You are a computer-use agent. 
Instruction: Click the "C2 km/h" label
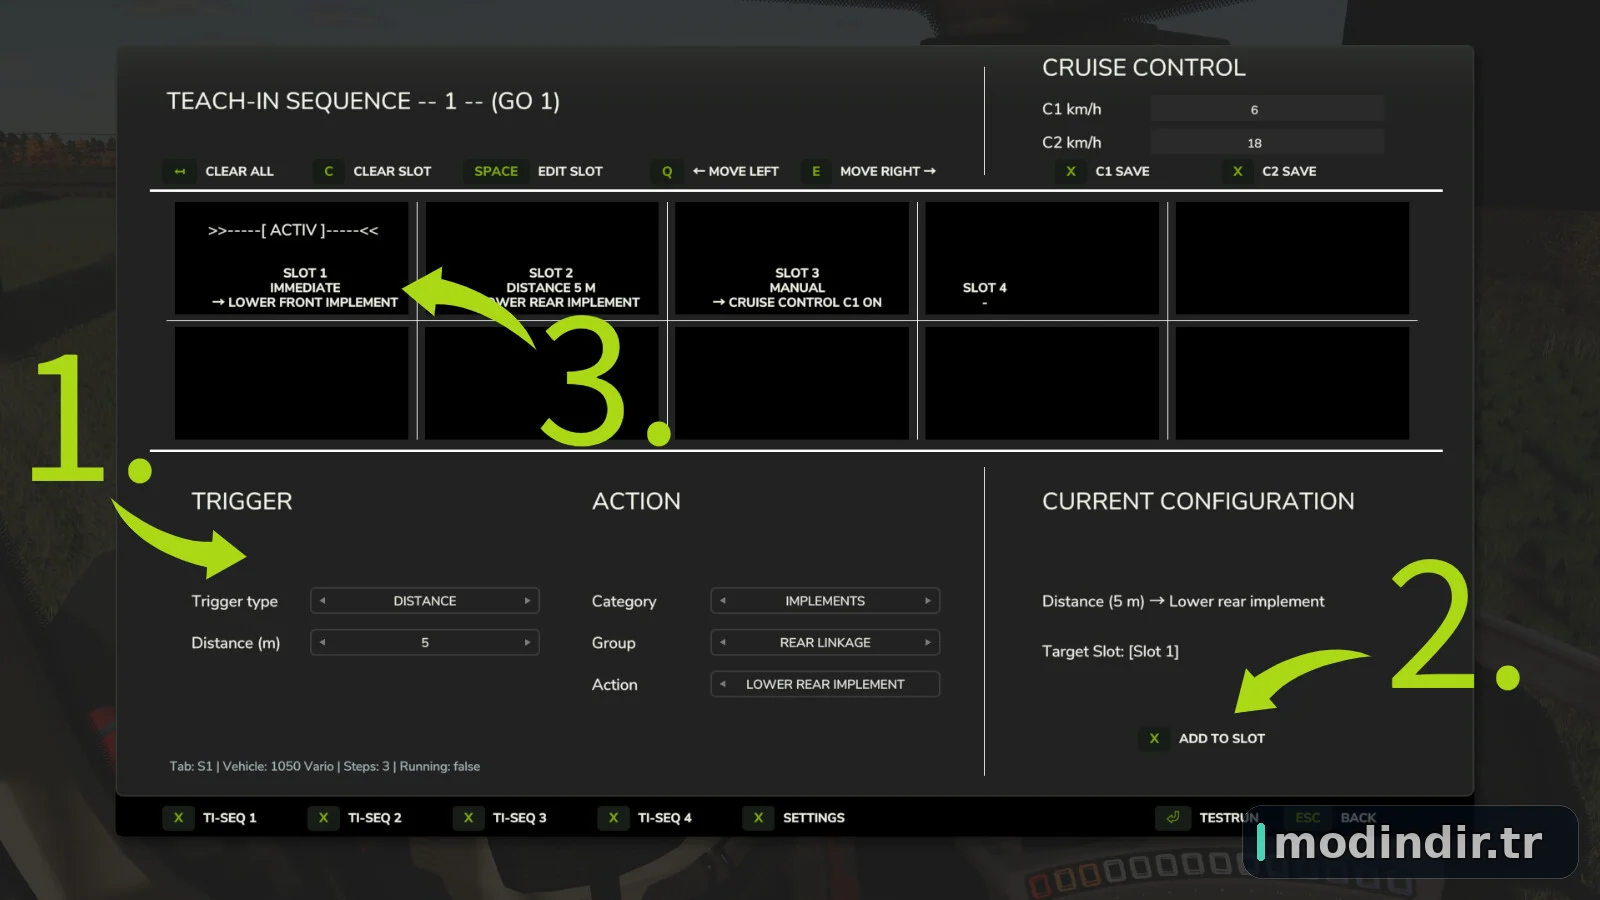pyautogui.click(x=1072, y=142)
